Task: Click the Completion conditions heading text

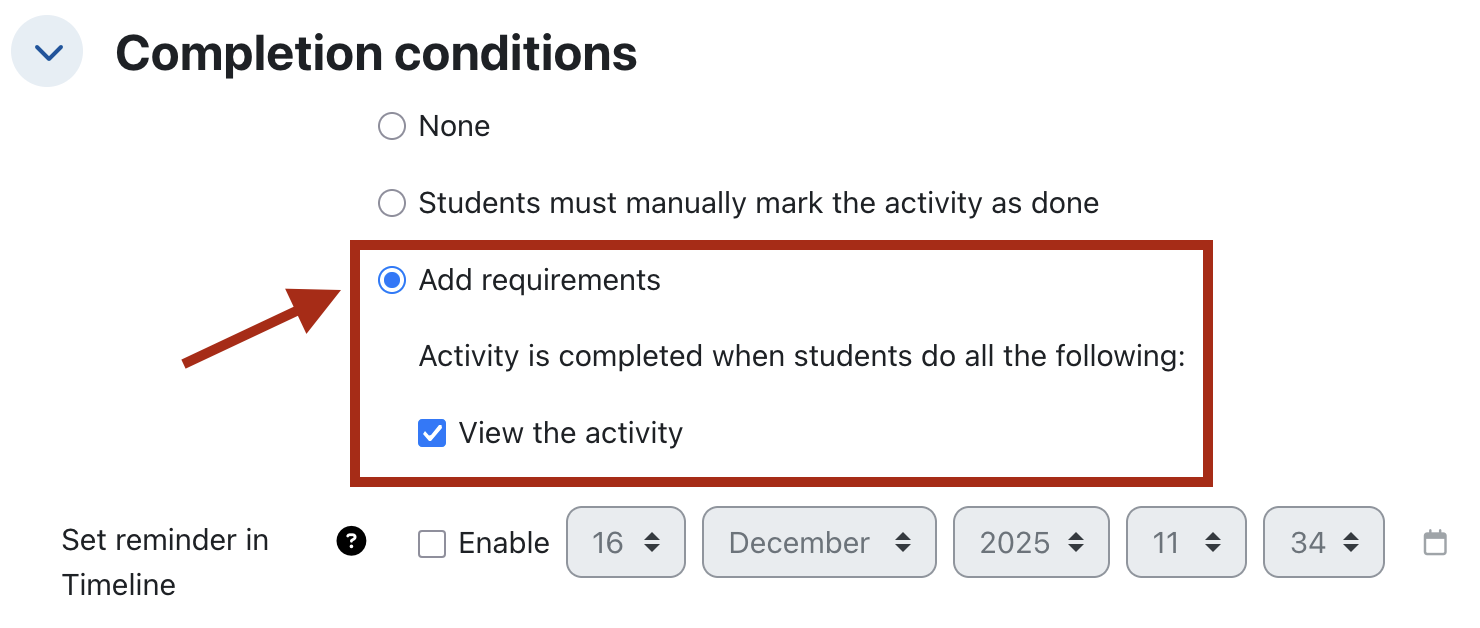Action: (x=376, y=53)
